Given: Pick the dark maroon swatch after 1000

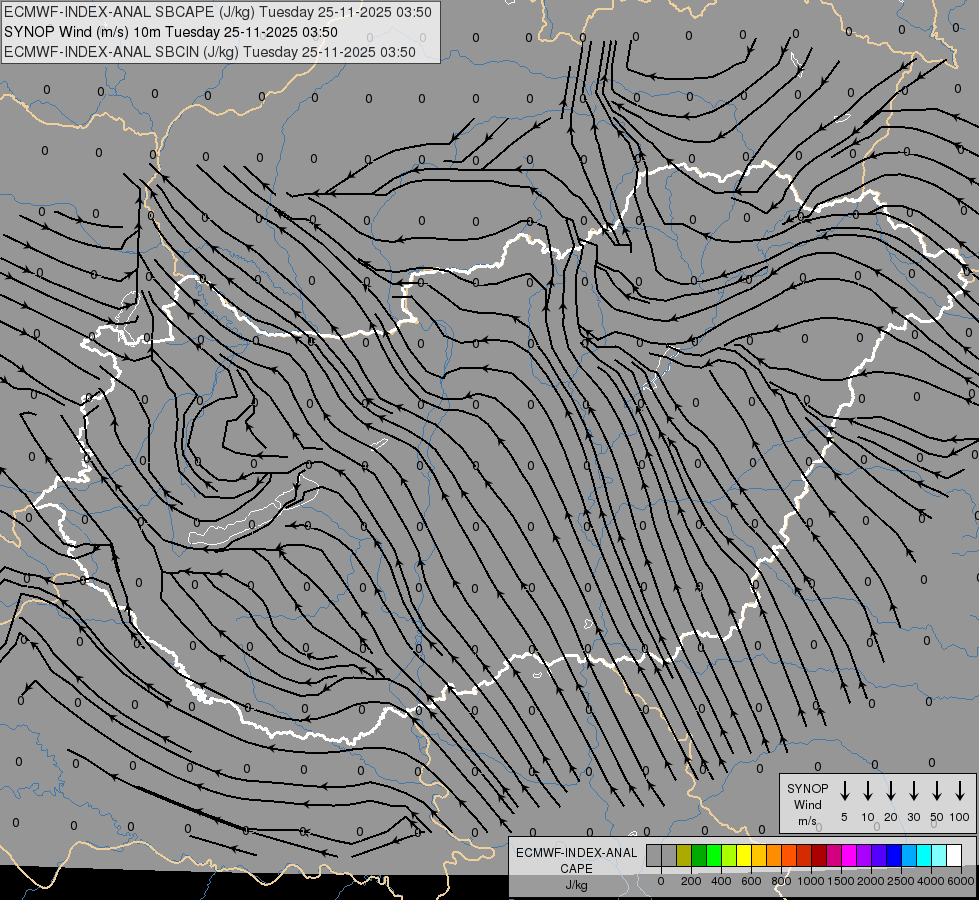Looking at the screenshot, I should (x=819, y=855).
